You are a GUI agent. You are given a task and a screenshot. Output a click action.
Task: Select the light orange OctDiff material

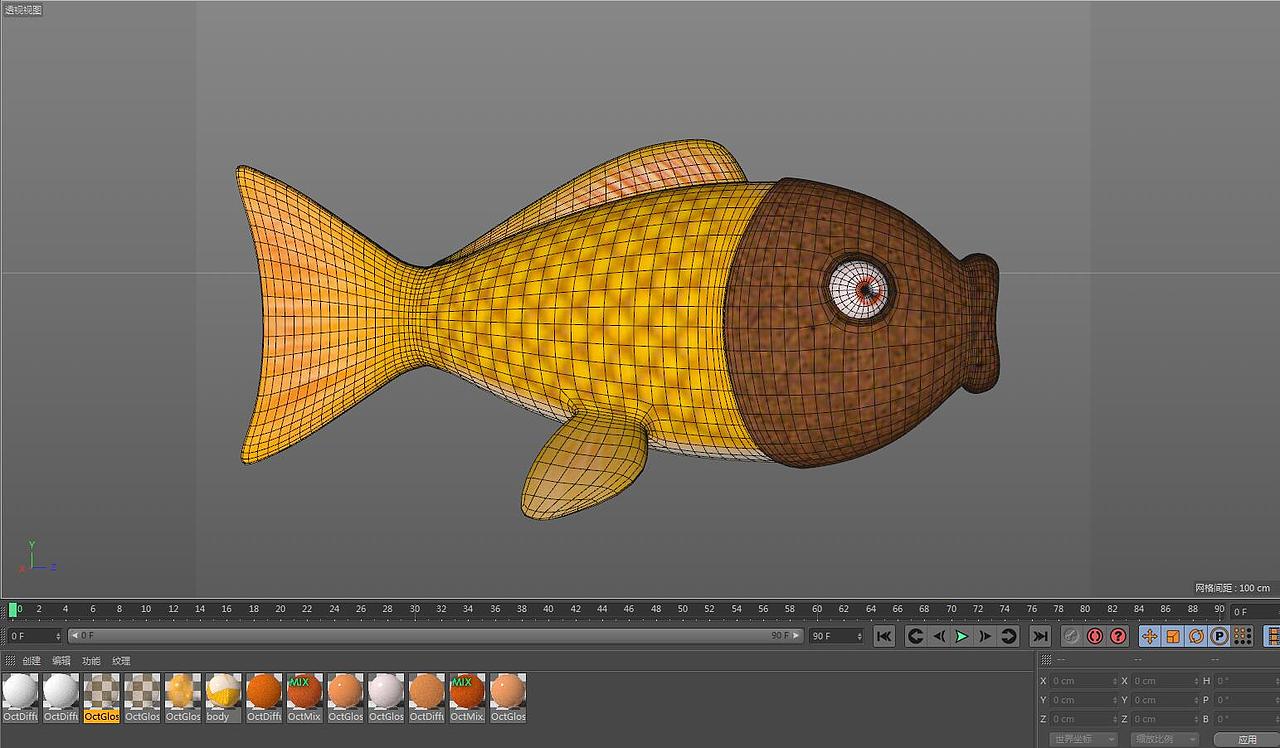[427, 697]
